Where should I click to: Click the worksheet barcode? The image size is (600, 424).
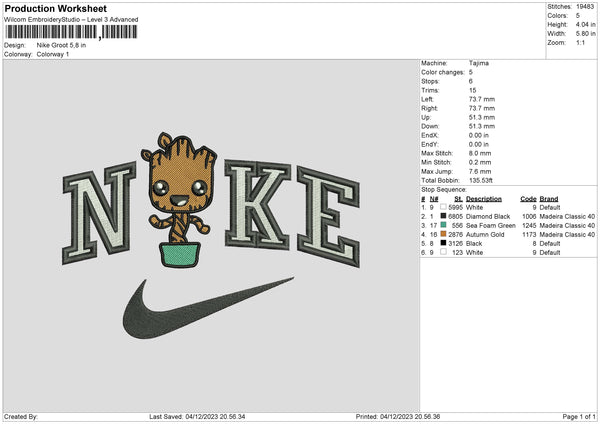[x=71, y=33]
